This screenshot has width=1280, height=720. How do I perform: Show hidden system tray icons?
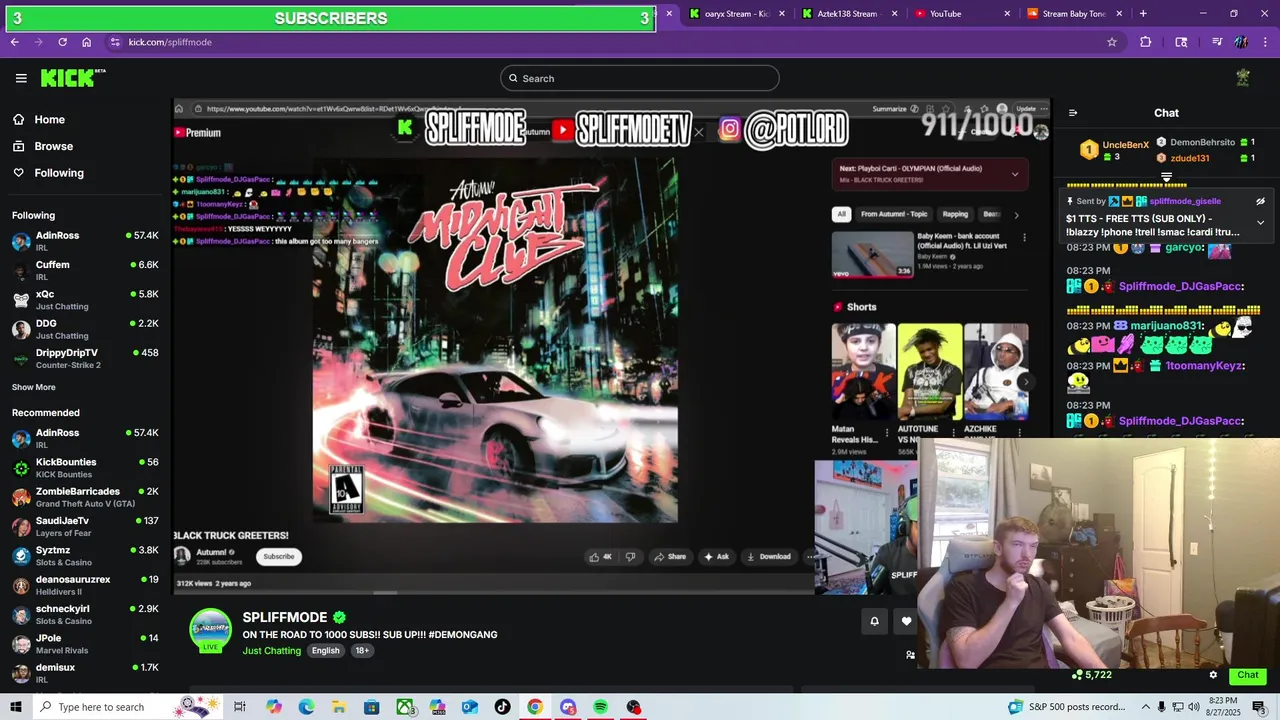1146,707
